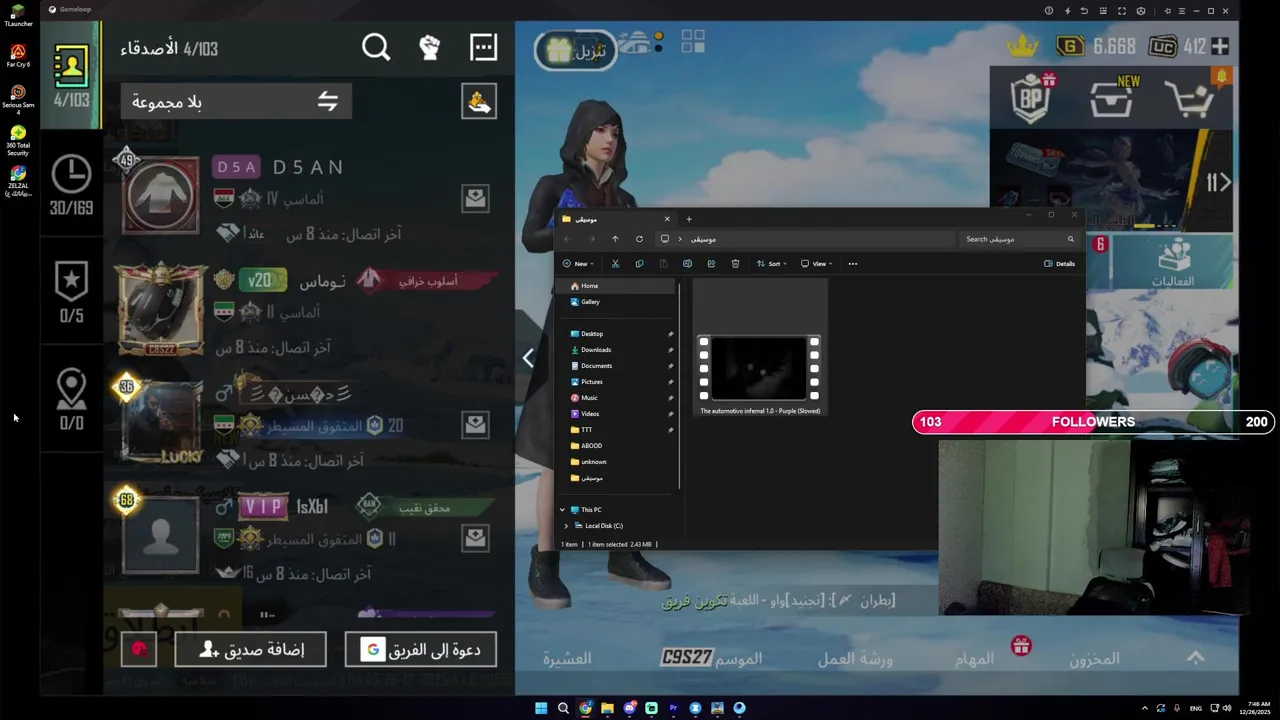
Task: Click Delete trash icon in File Explorer
Action: [735, 264]
